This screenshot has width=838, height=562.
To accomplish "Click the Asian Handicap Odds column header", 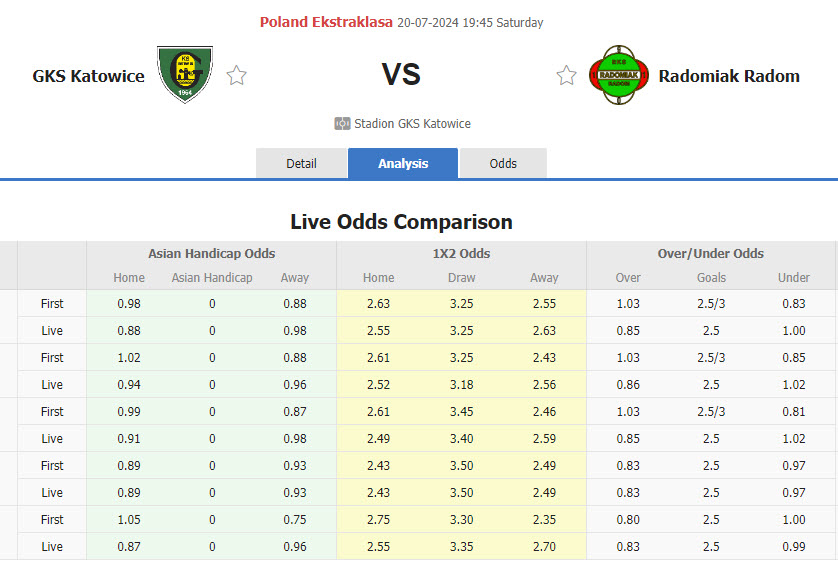I will pos(212,254).
